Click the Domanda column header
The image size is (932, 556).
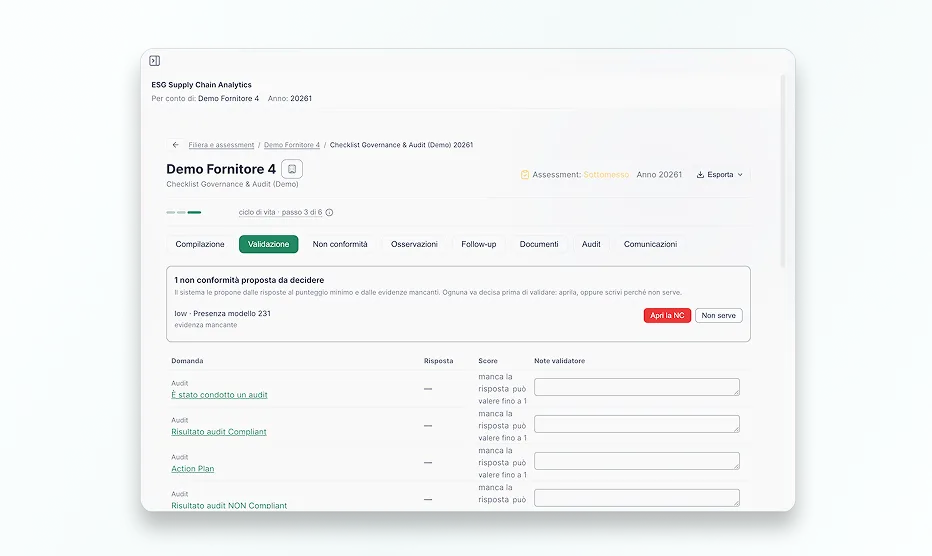187,361
